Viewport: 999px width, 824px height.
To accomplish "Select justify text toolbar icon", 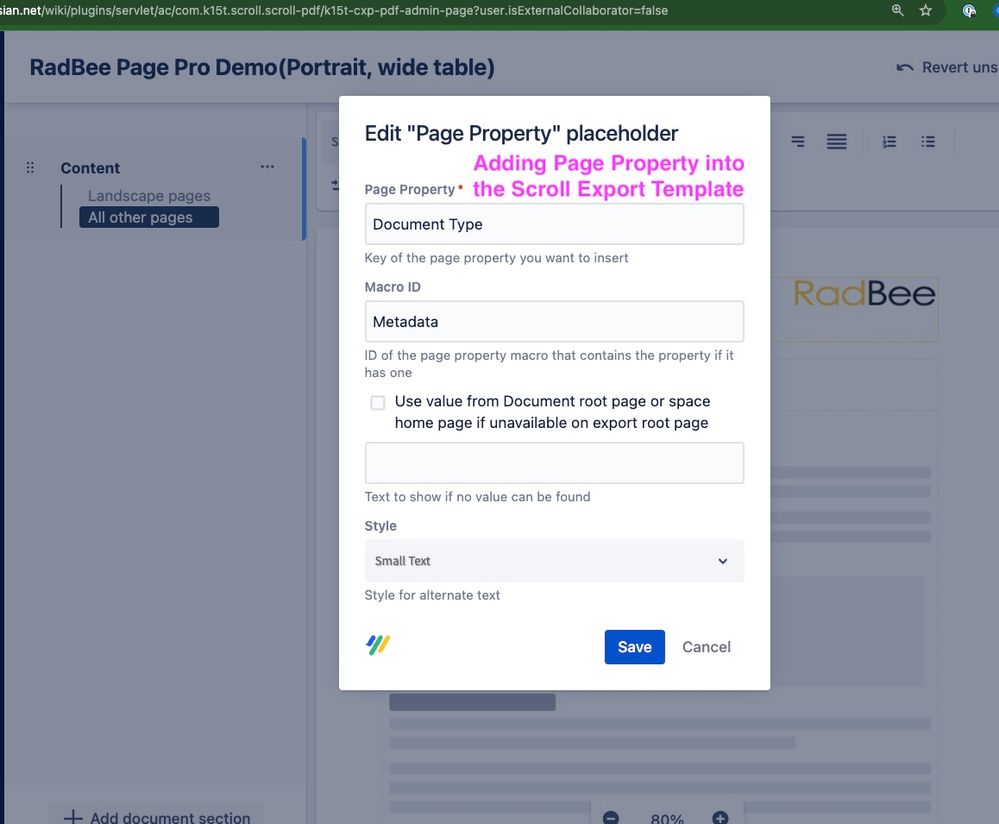I will [837, 141].
